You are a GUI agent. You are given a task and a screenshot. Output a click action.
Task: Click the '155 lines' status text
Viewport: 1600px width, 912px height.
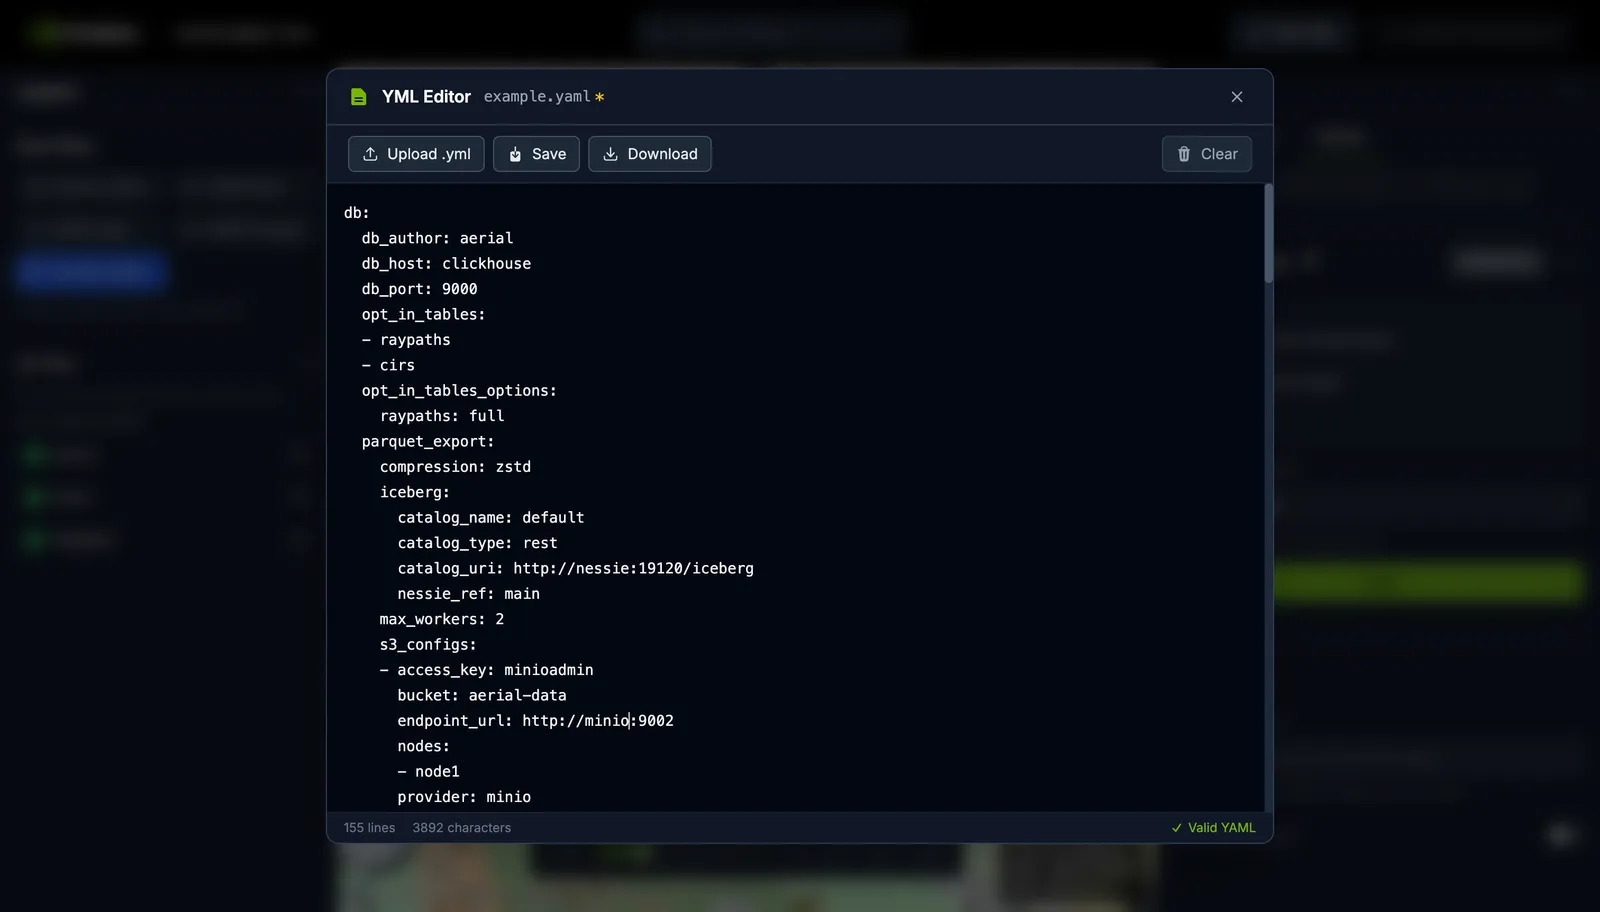pos(369,828)
